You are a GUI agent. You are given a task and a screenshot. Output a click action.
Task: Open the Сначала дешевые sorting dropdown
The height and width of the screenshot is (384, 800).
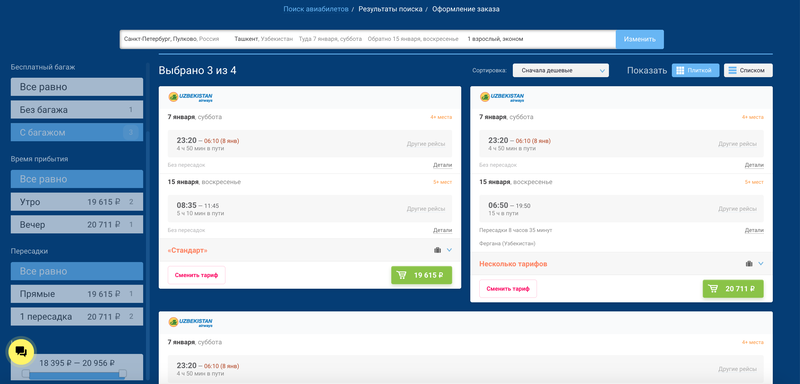(x=561, y=70)
